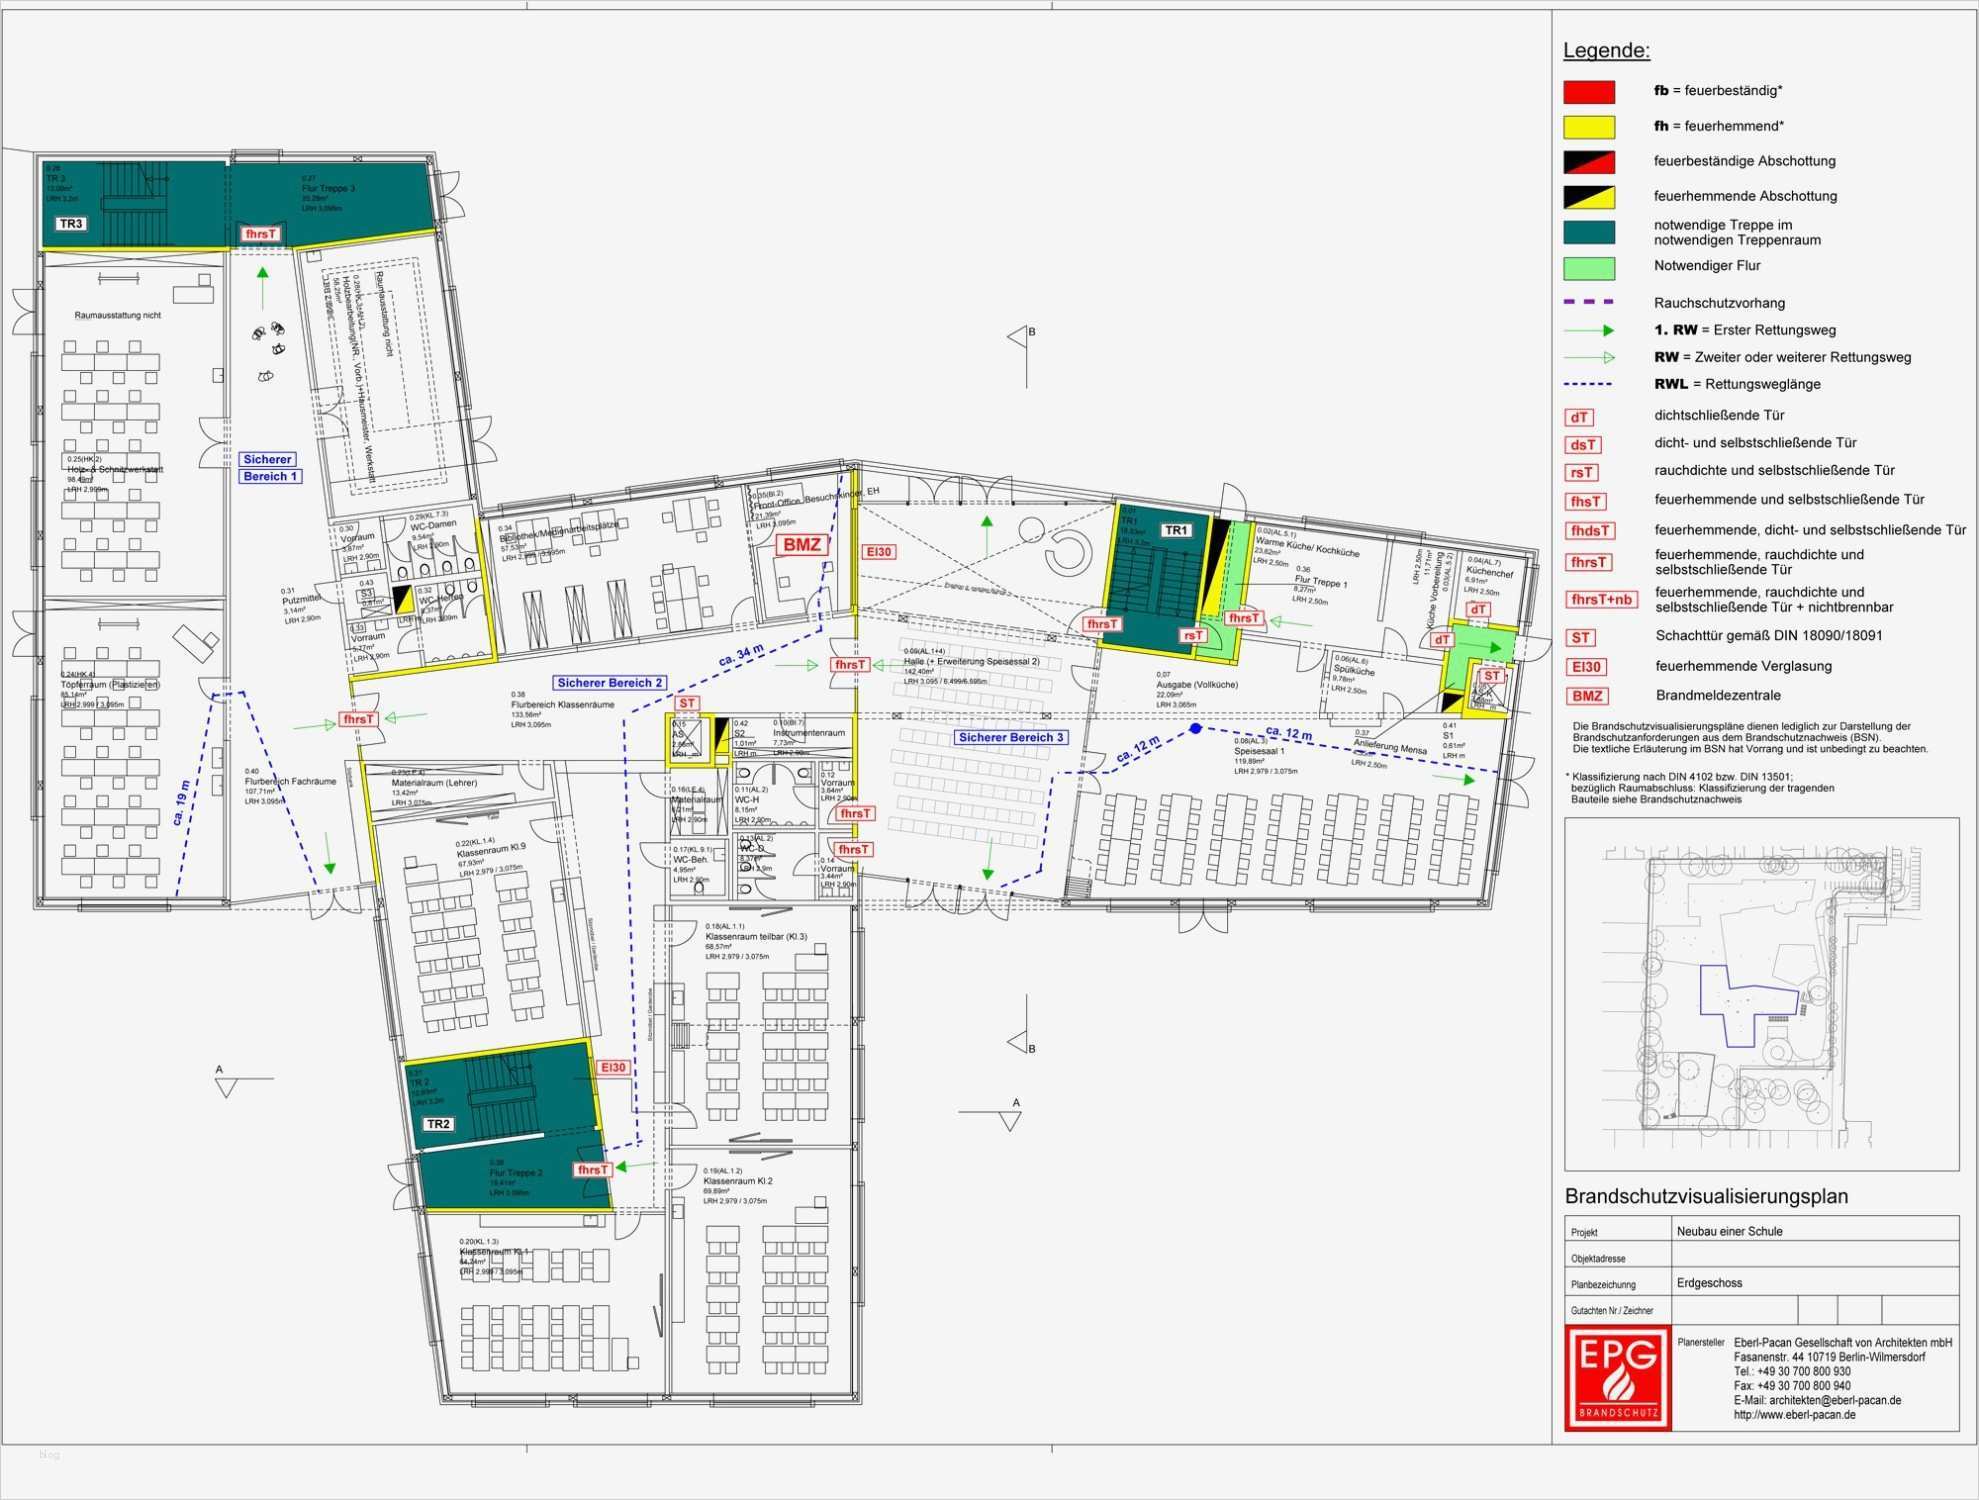Click the dsT door symbol in legend
Screen dimensions: 1979x1500
click(x=1582, y=445)
